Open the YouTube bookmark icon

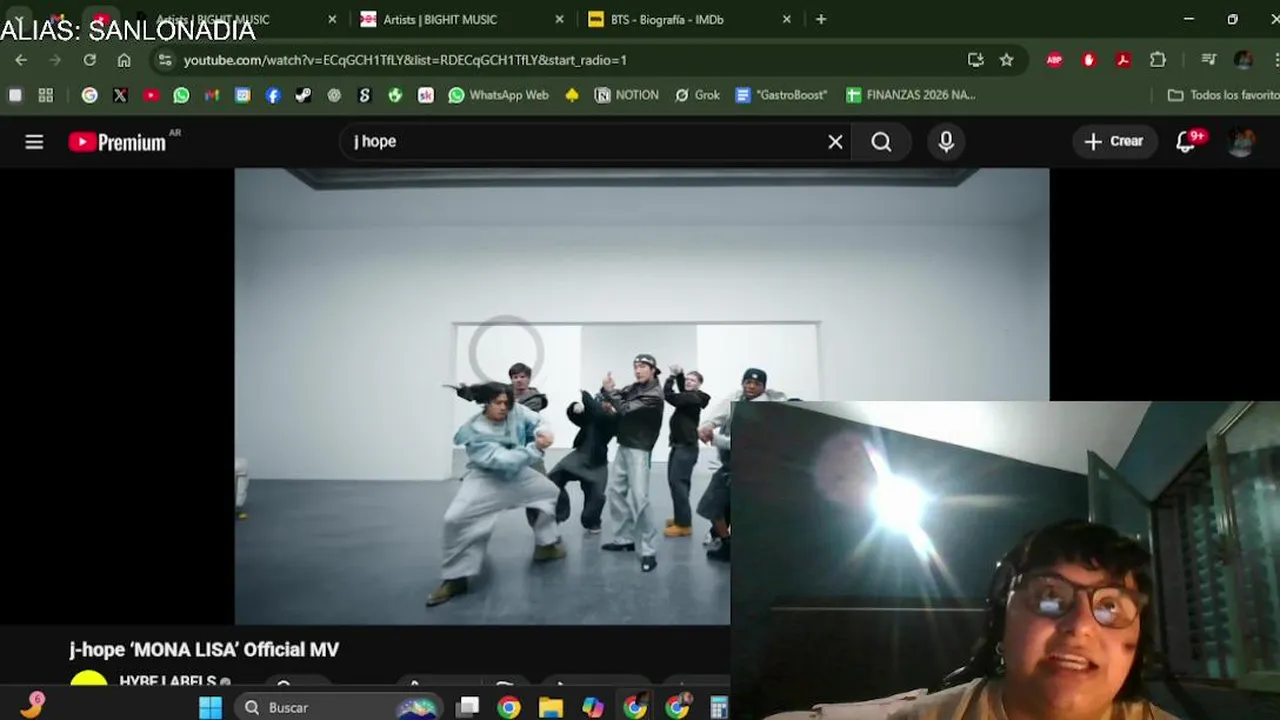(151, 95)
